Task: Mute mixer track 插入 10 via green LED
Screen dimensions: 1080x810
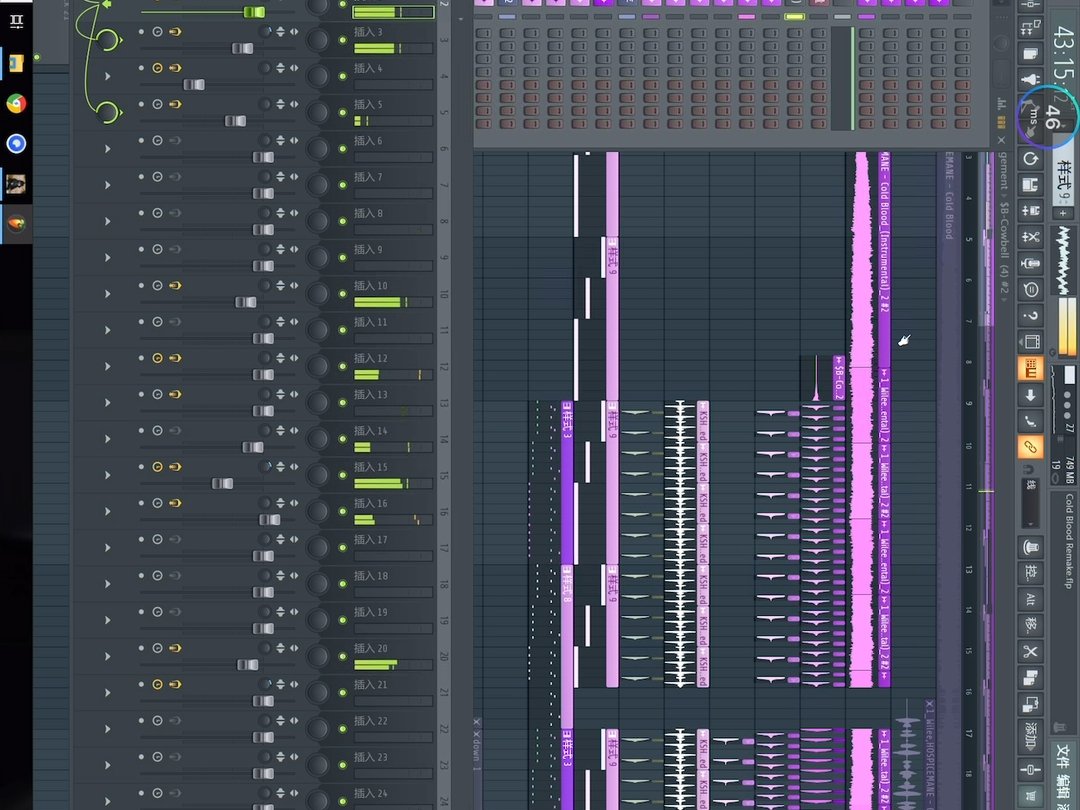Action: 343,294
